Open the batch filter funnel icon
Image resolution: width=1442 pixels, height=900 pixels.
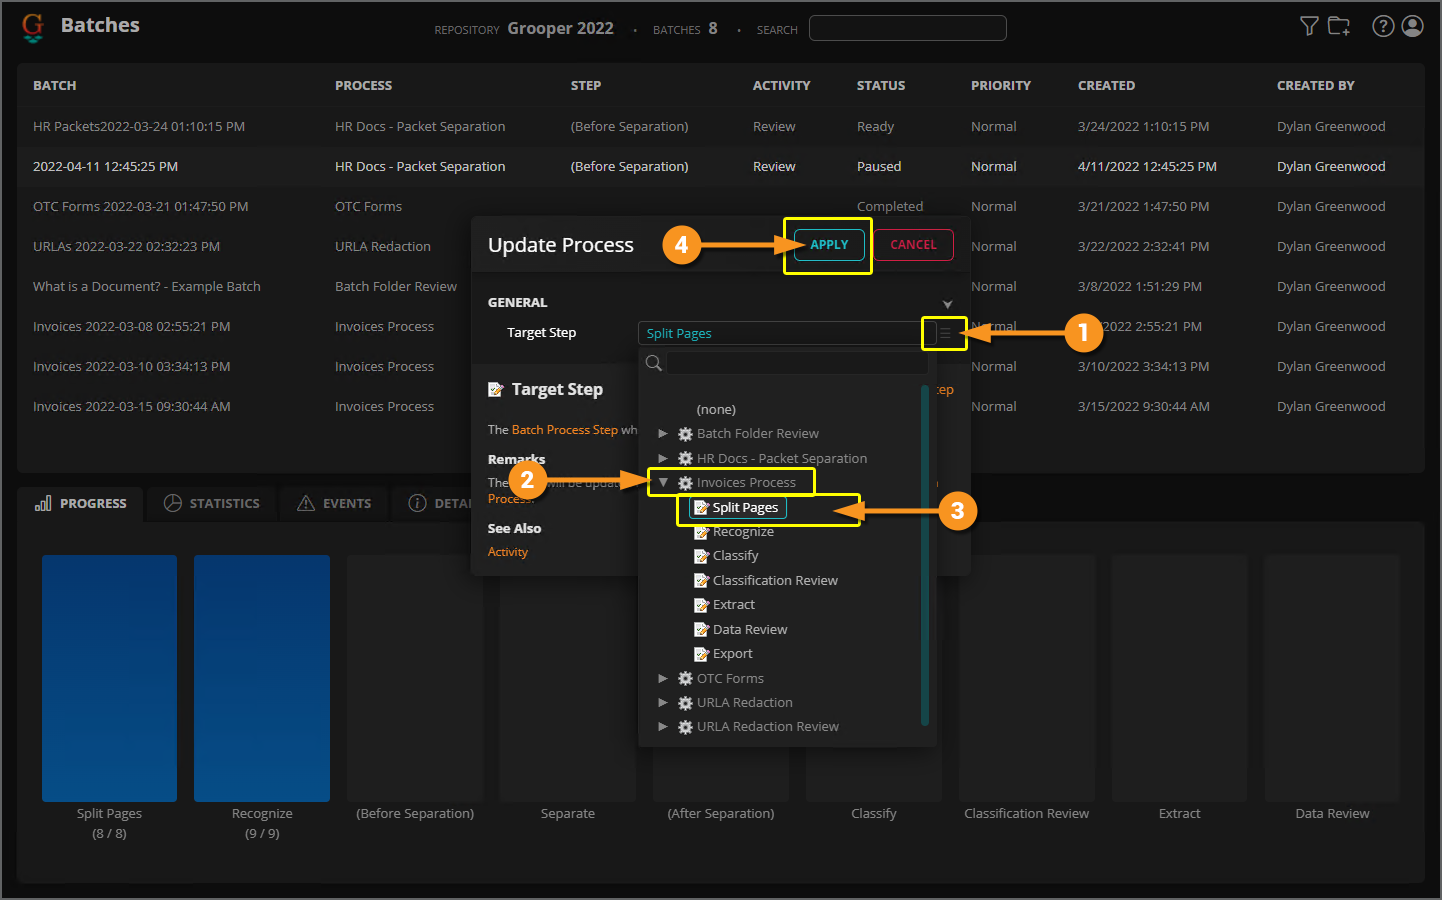coord(1309,26)
